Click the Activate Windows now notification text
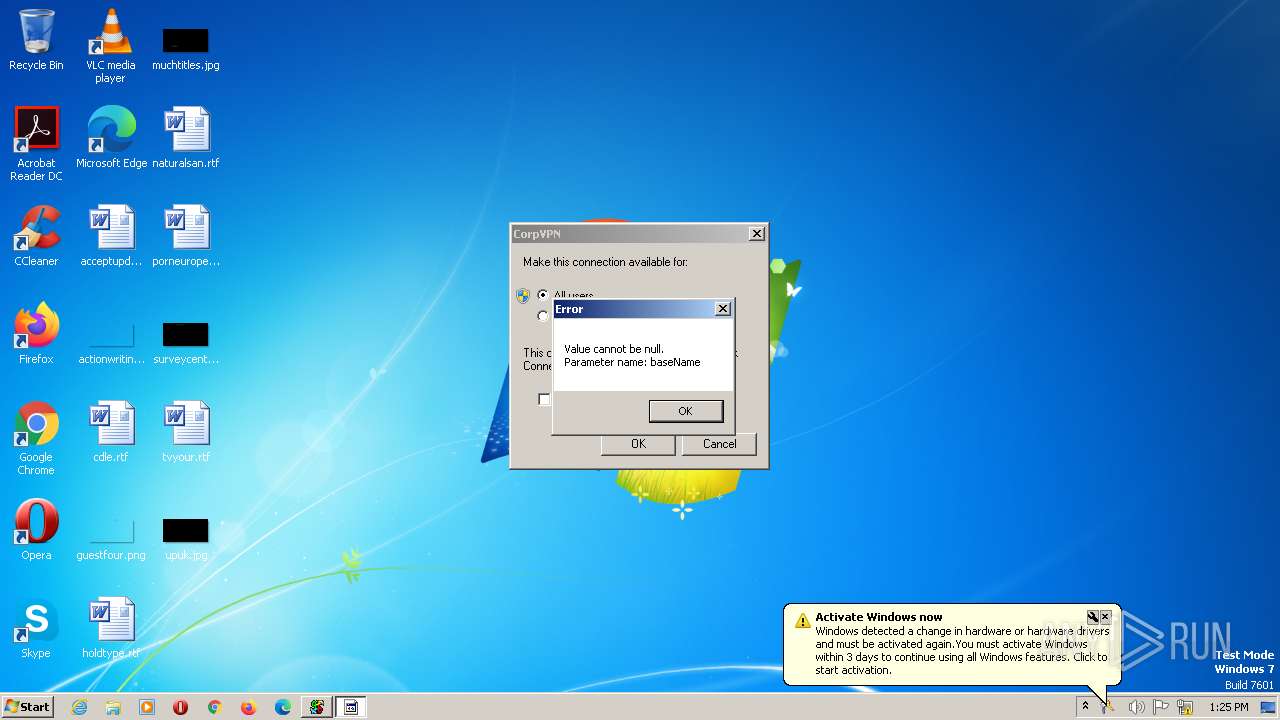This screenshot has width=1280, height=720. click(x=878, y=617)
